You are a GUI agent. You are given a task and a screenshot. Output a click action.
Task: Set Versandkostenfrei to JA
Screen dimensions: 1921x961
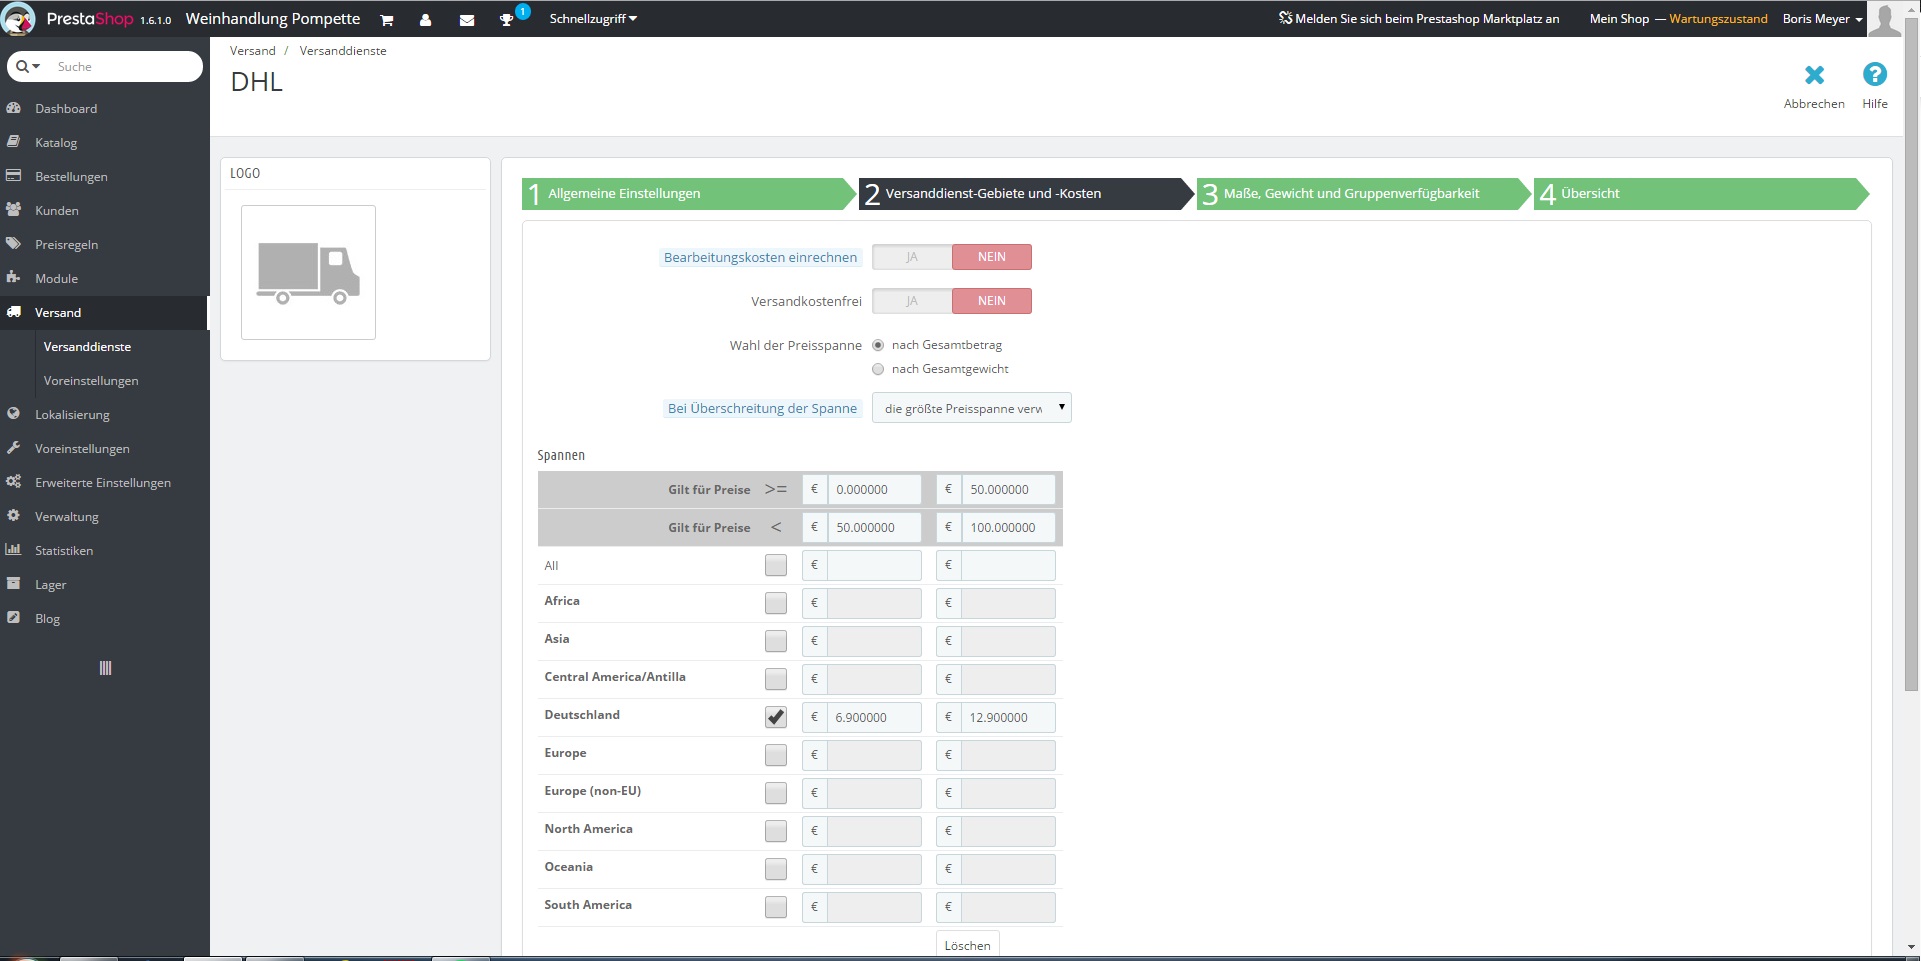pyautogui.click(x=912, y=301)
